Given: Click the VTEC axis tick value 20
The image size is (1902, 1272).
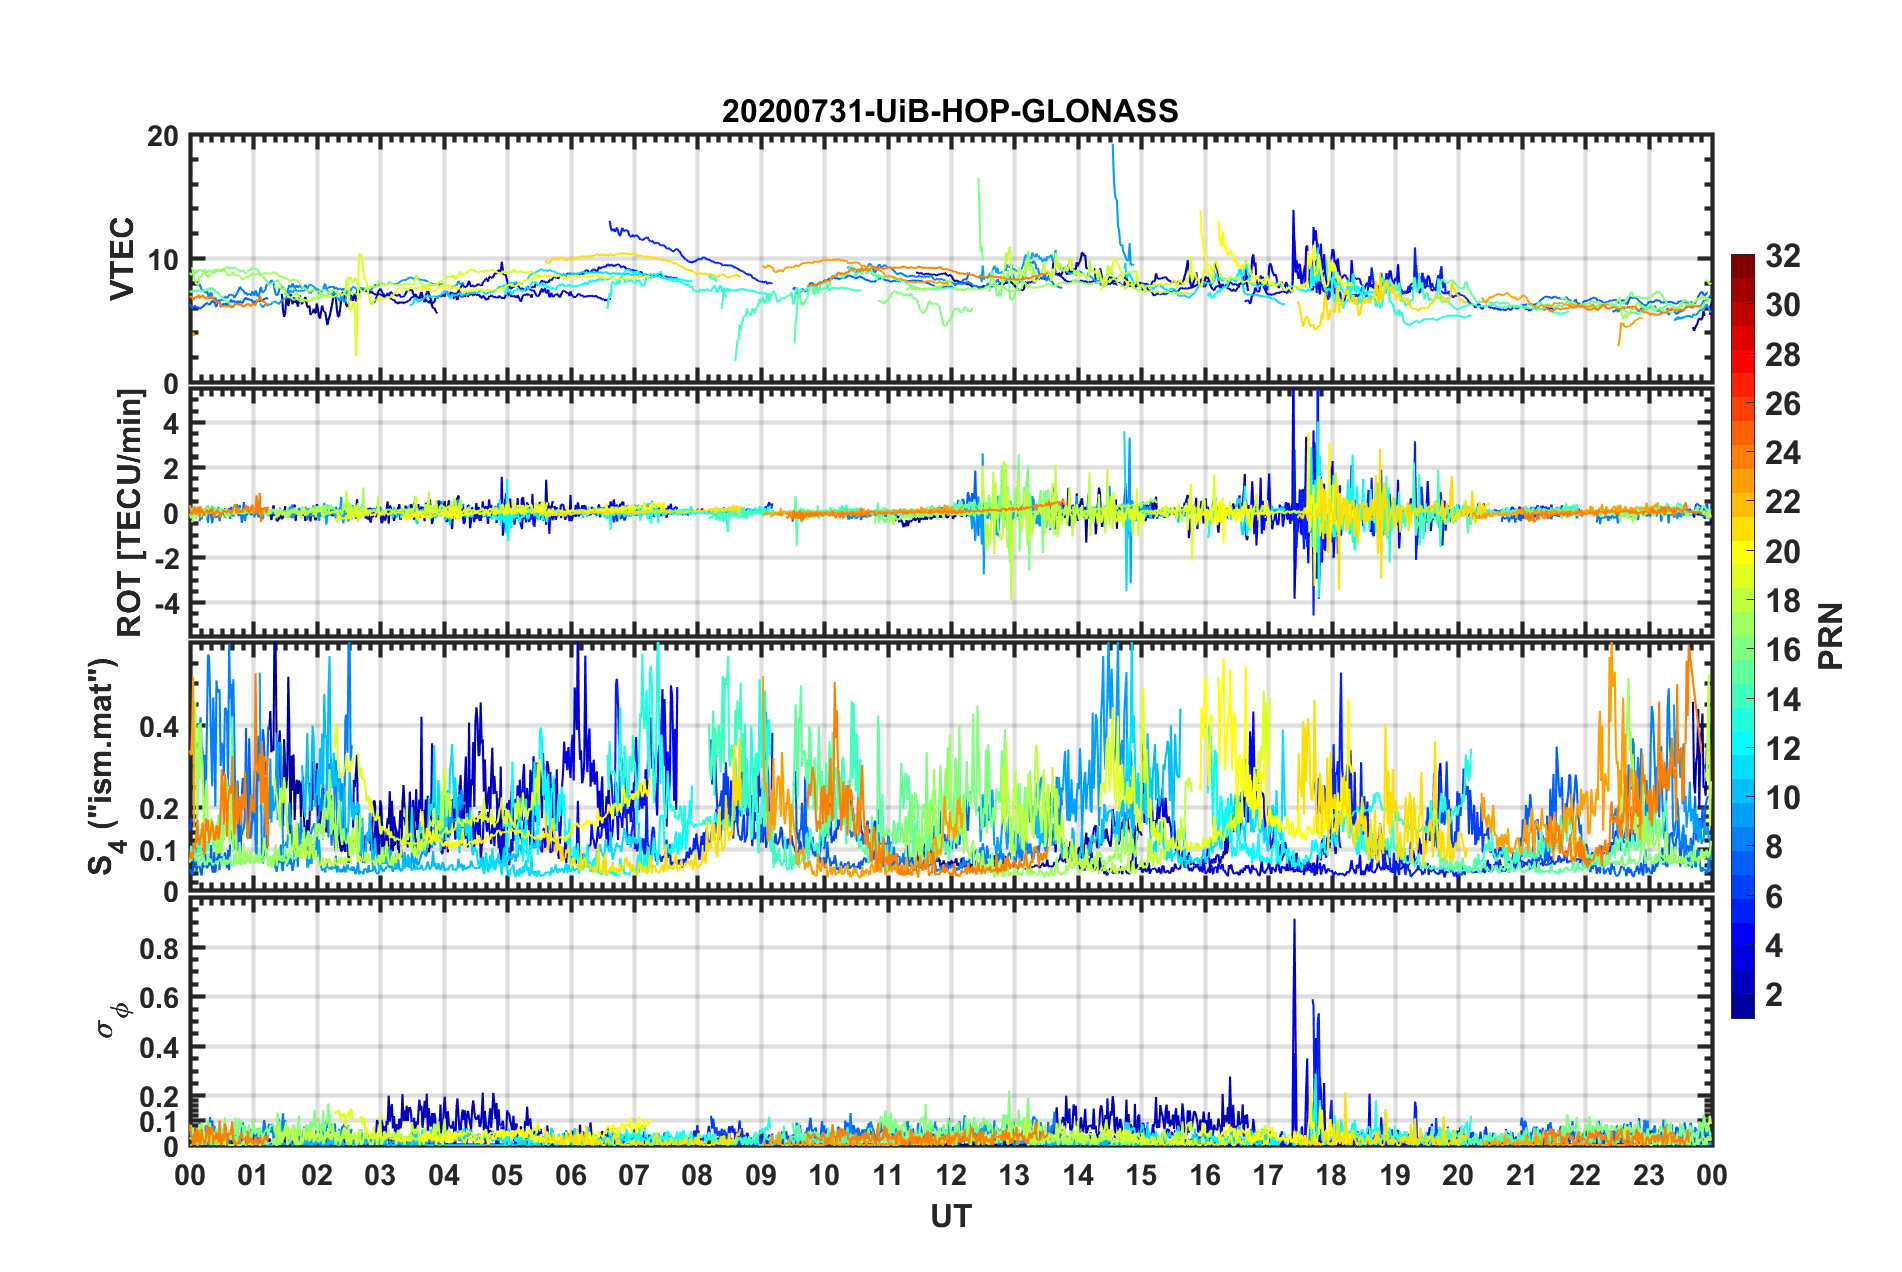Looking at the screenshot, I should tap(163, 137).
